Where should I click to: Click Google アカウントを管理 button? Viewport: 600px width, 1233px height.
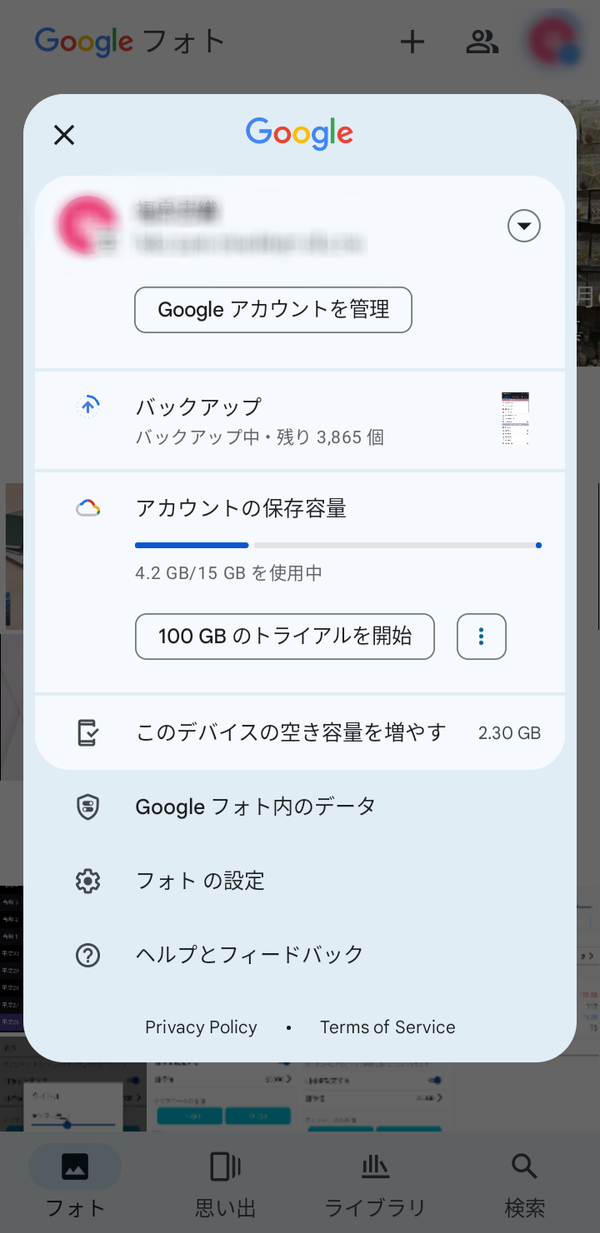[273, 310]
